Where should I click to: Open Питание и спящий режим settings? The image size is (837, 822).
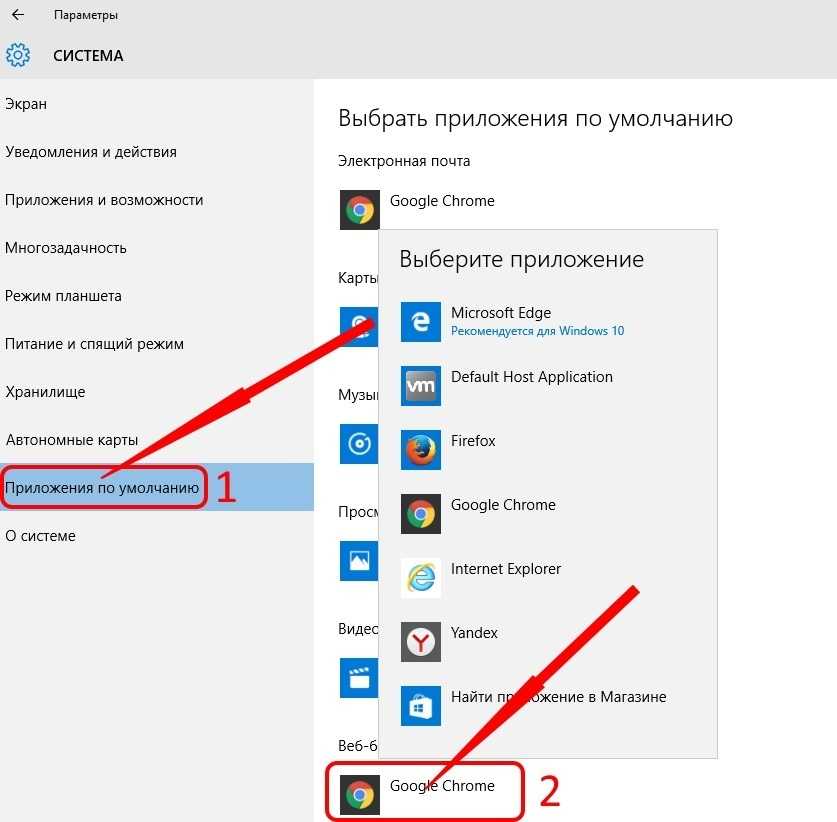click(157, 344)
